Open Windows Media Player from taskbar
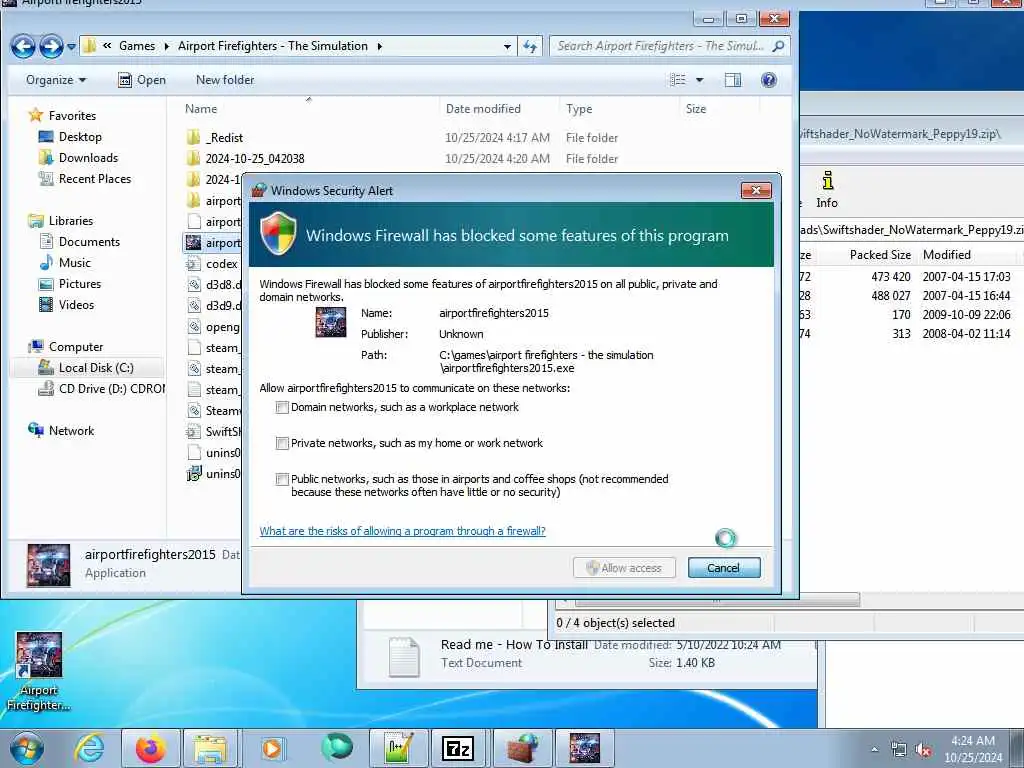This screenshot has width=1024, height=768. [271, 748]
